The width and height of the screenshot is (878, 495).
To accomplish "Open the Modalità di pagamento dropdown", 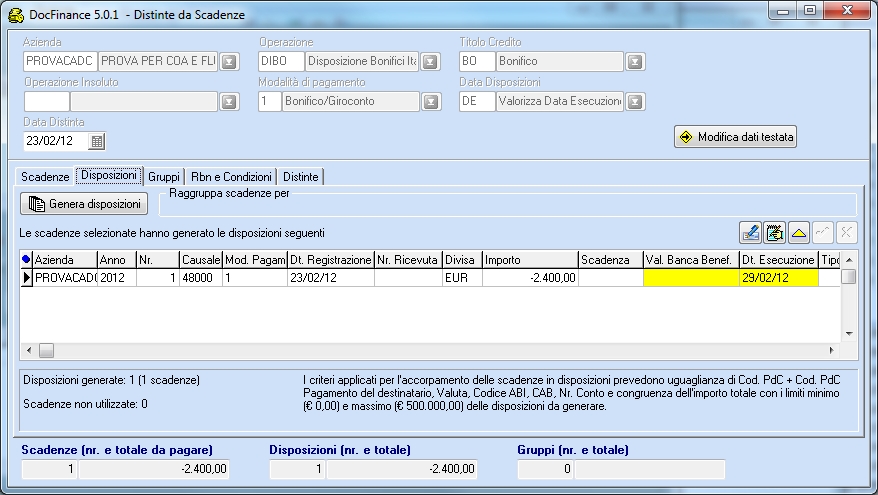I will 430,101.
